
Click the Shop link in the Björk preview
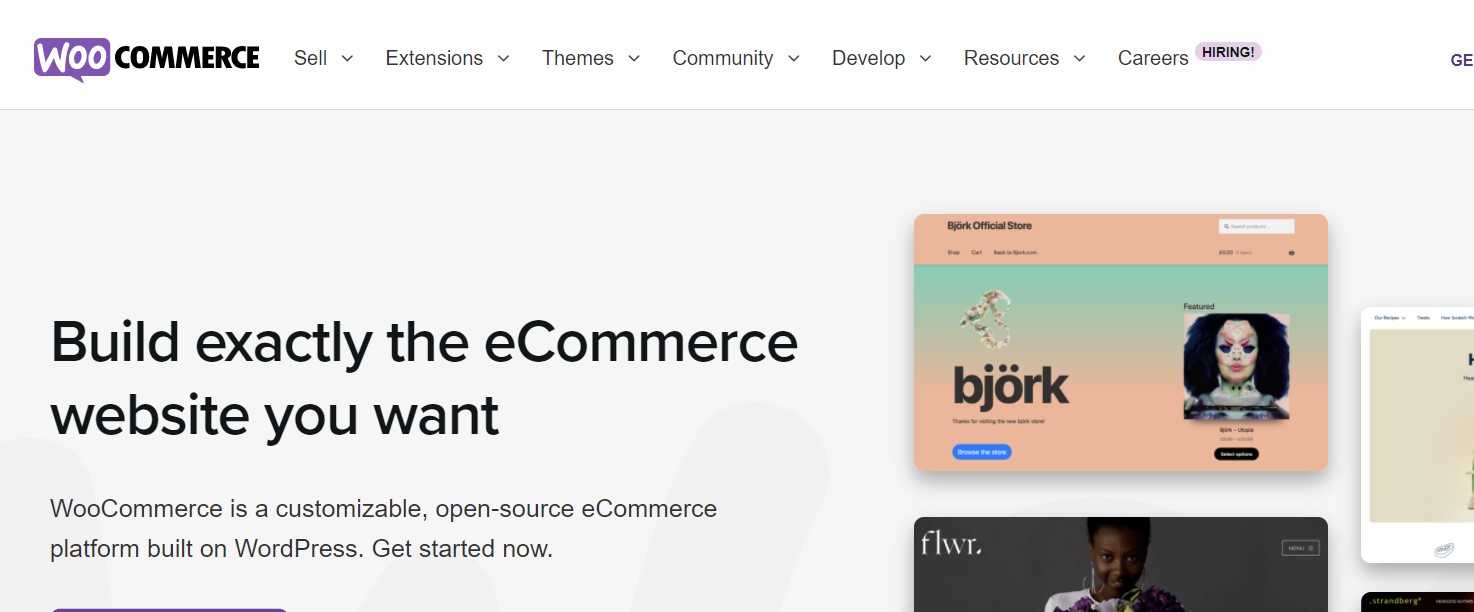click(953, 253)
